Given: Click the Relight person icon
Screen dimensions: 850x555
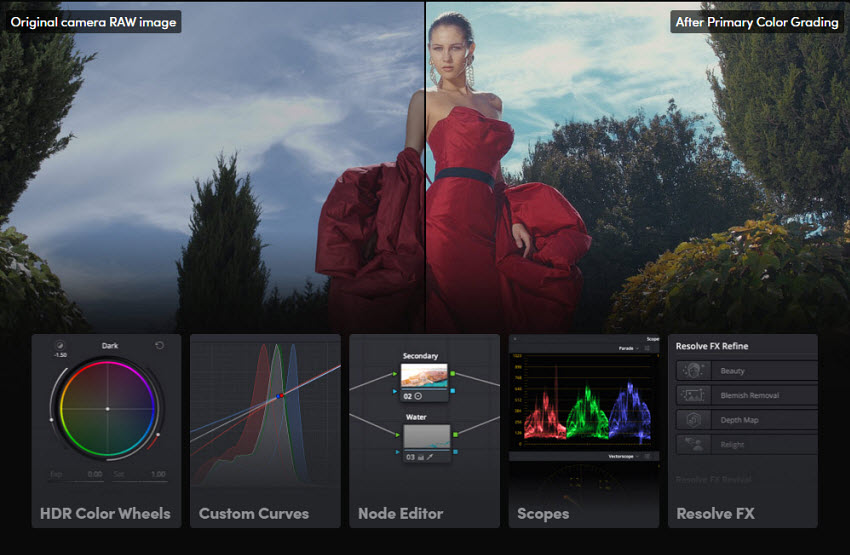Looking at the screenshot, I should point(693,444).
